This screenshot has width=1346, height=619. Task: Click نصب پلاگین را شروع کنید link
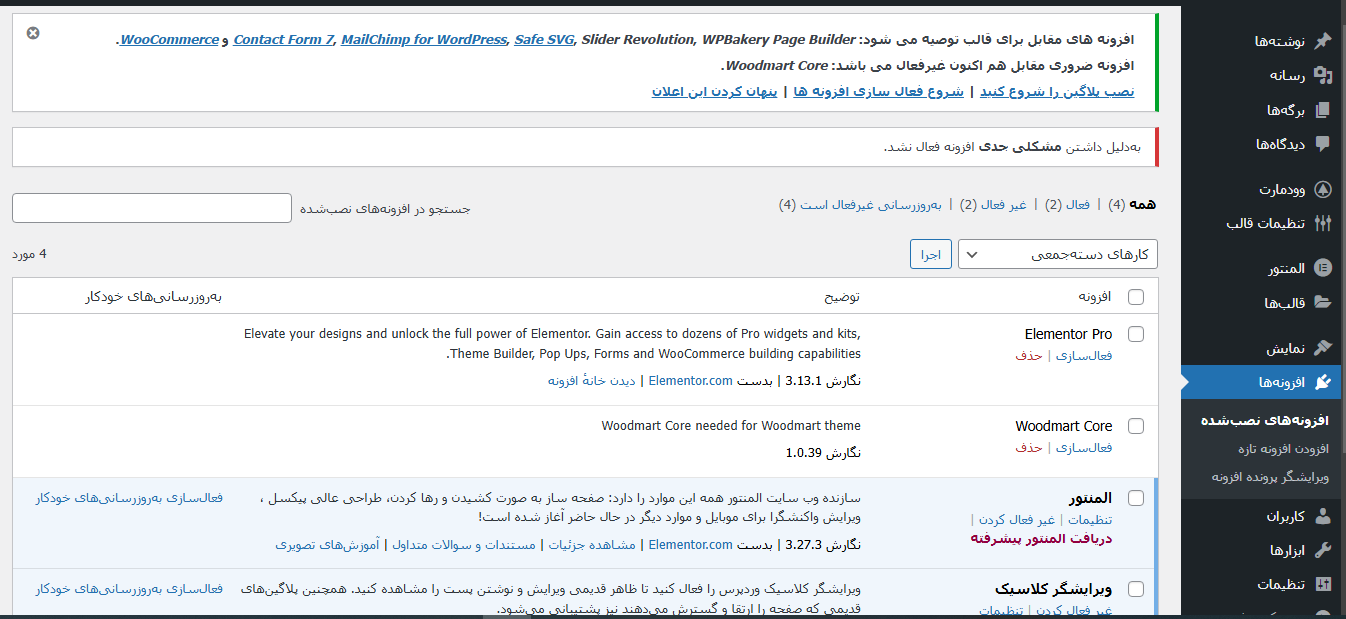pyautogui.click(x=1057, y=91)
